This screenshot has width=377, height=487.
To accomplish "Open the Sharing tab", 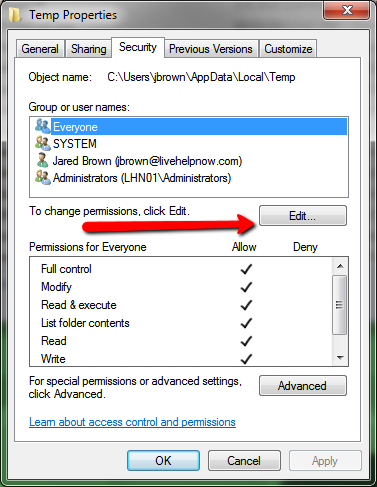I will tap(88, 49).
